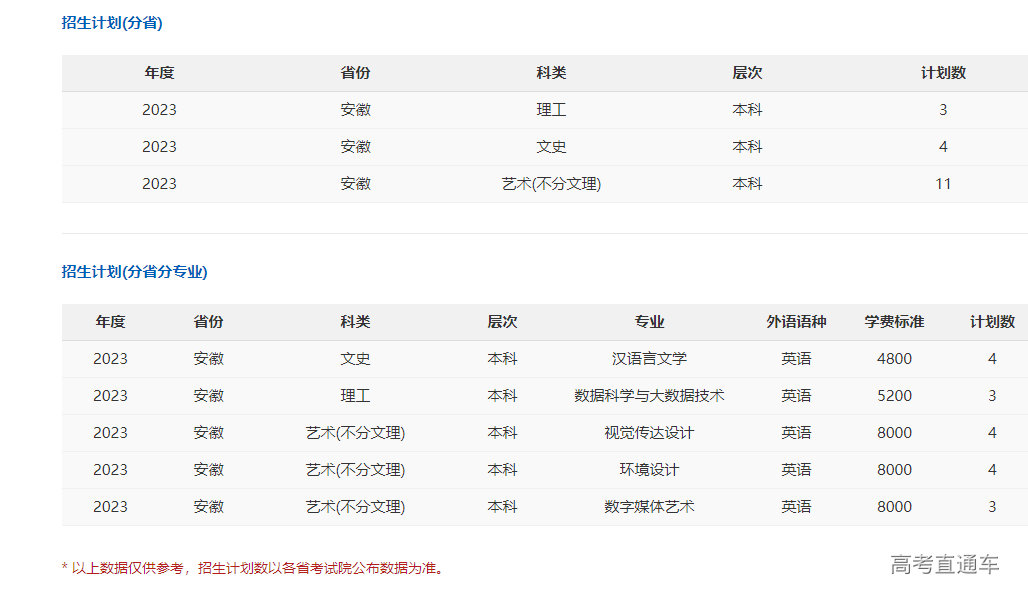Click 艺术(不分文理) in the first table
1028x604 pixels.
point(552,183)
